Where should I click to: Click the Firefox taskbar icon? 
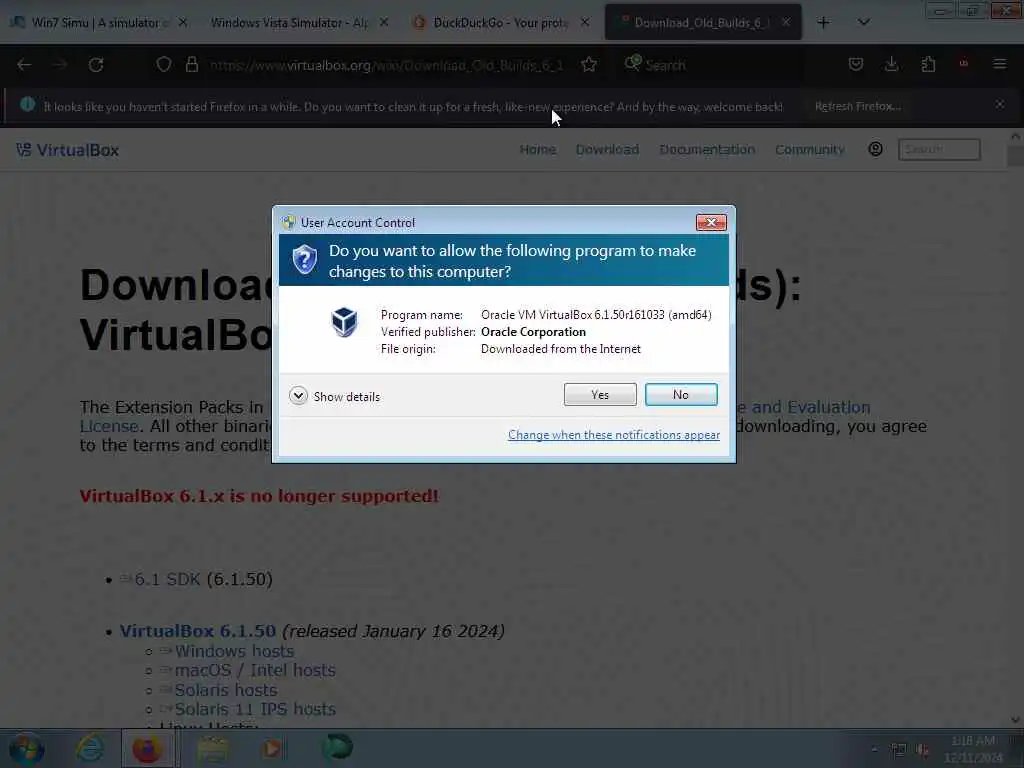[x=147, y=748]
